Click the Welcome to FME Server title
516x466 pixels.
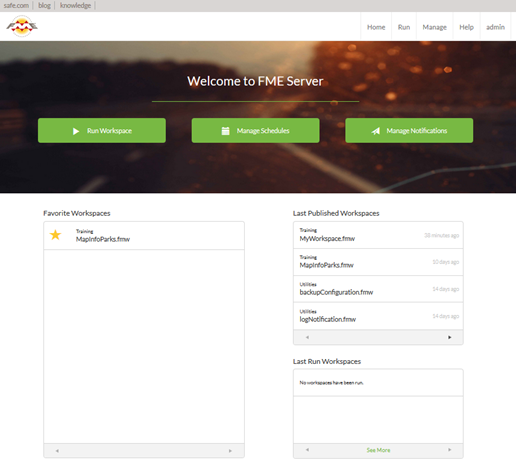point(255,81)
